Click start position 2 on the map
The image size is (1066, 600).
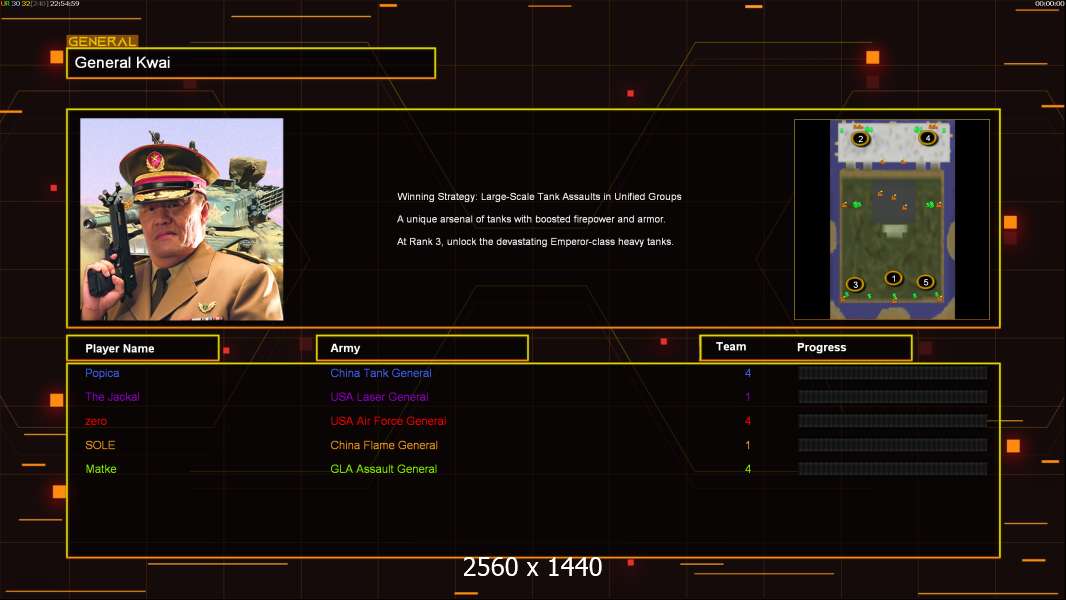click(861, 139)
